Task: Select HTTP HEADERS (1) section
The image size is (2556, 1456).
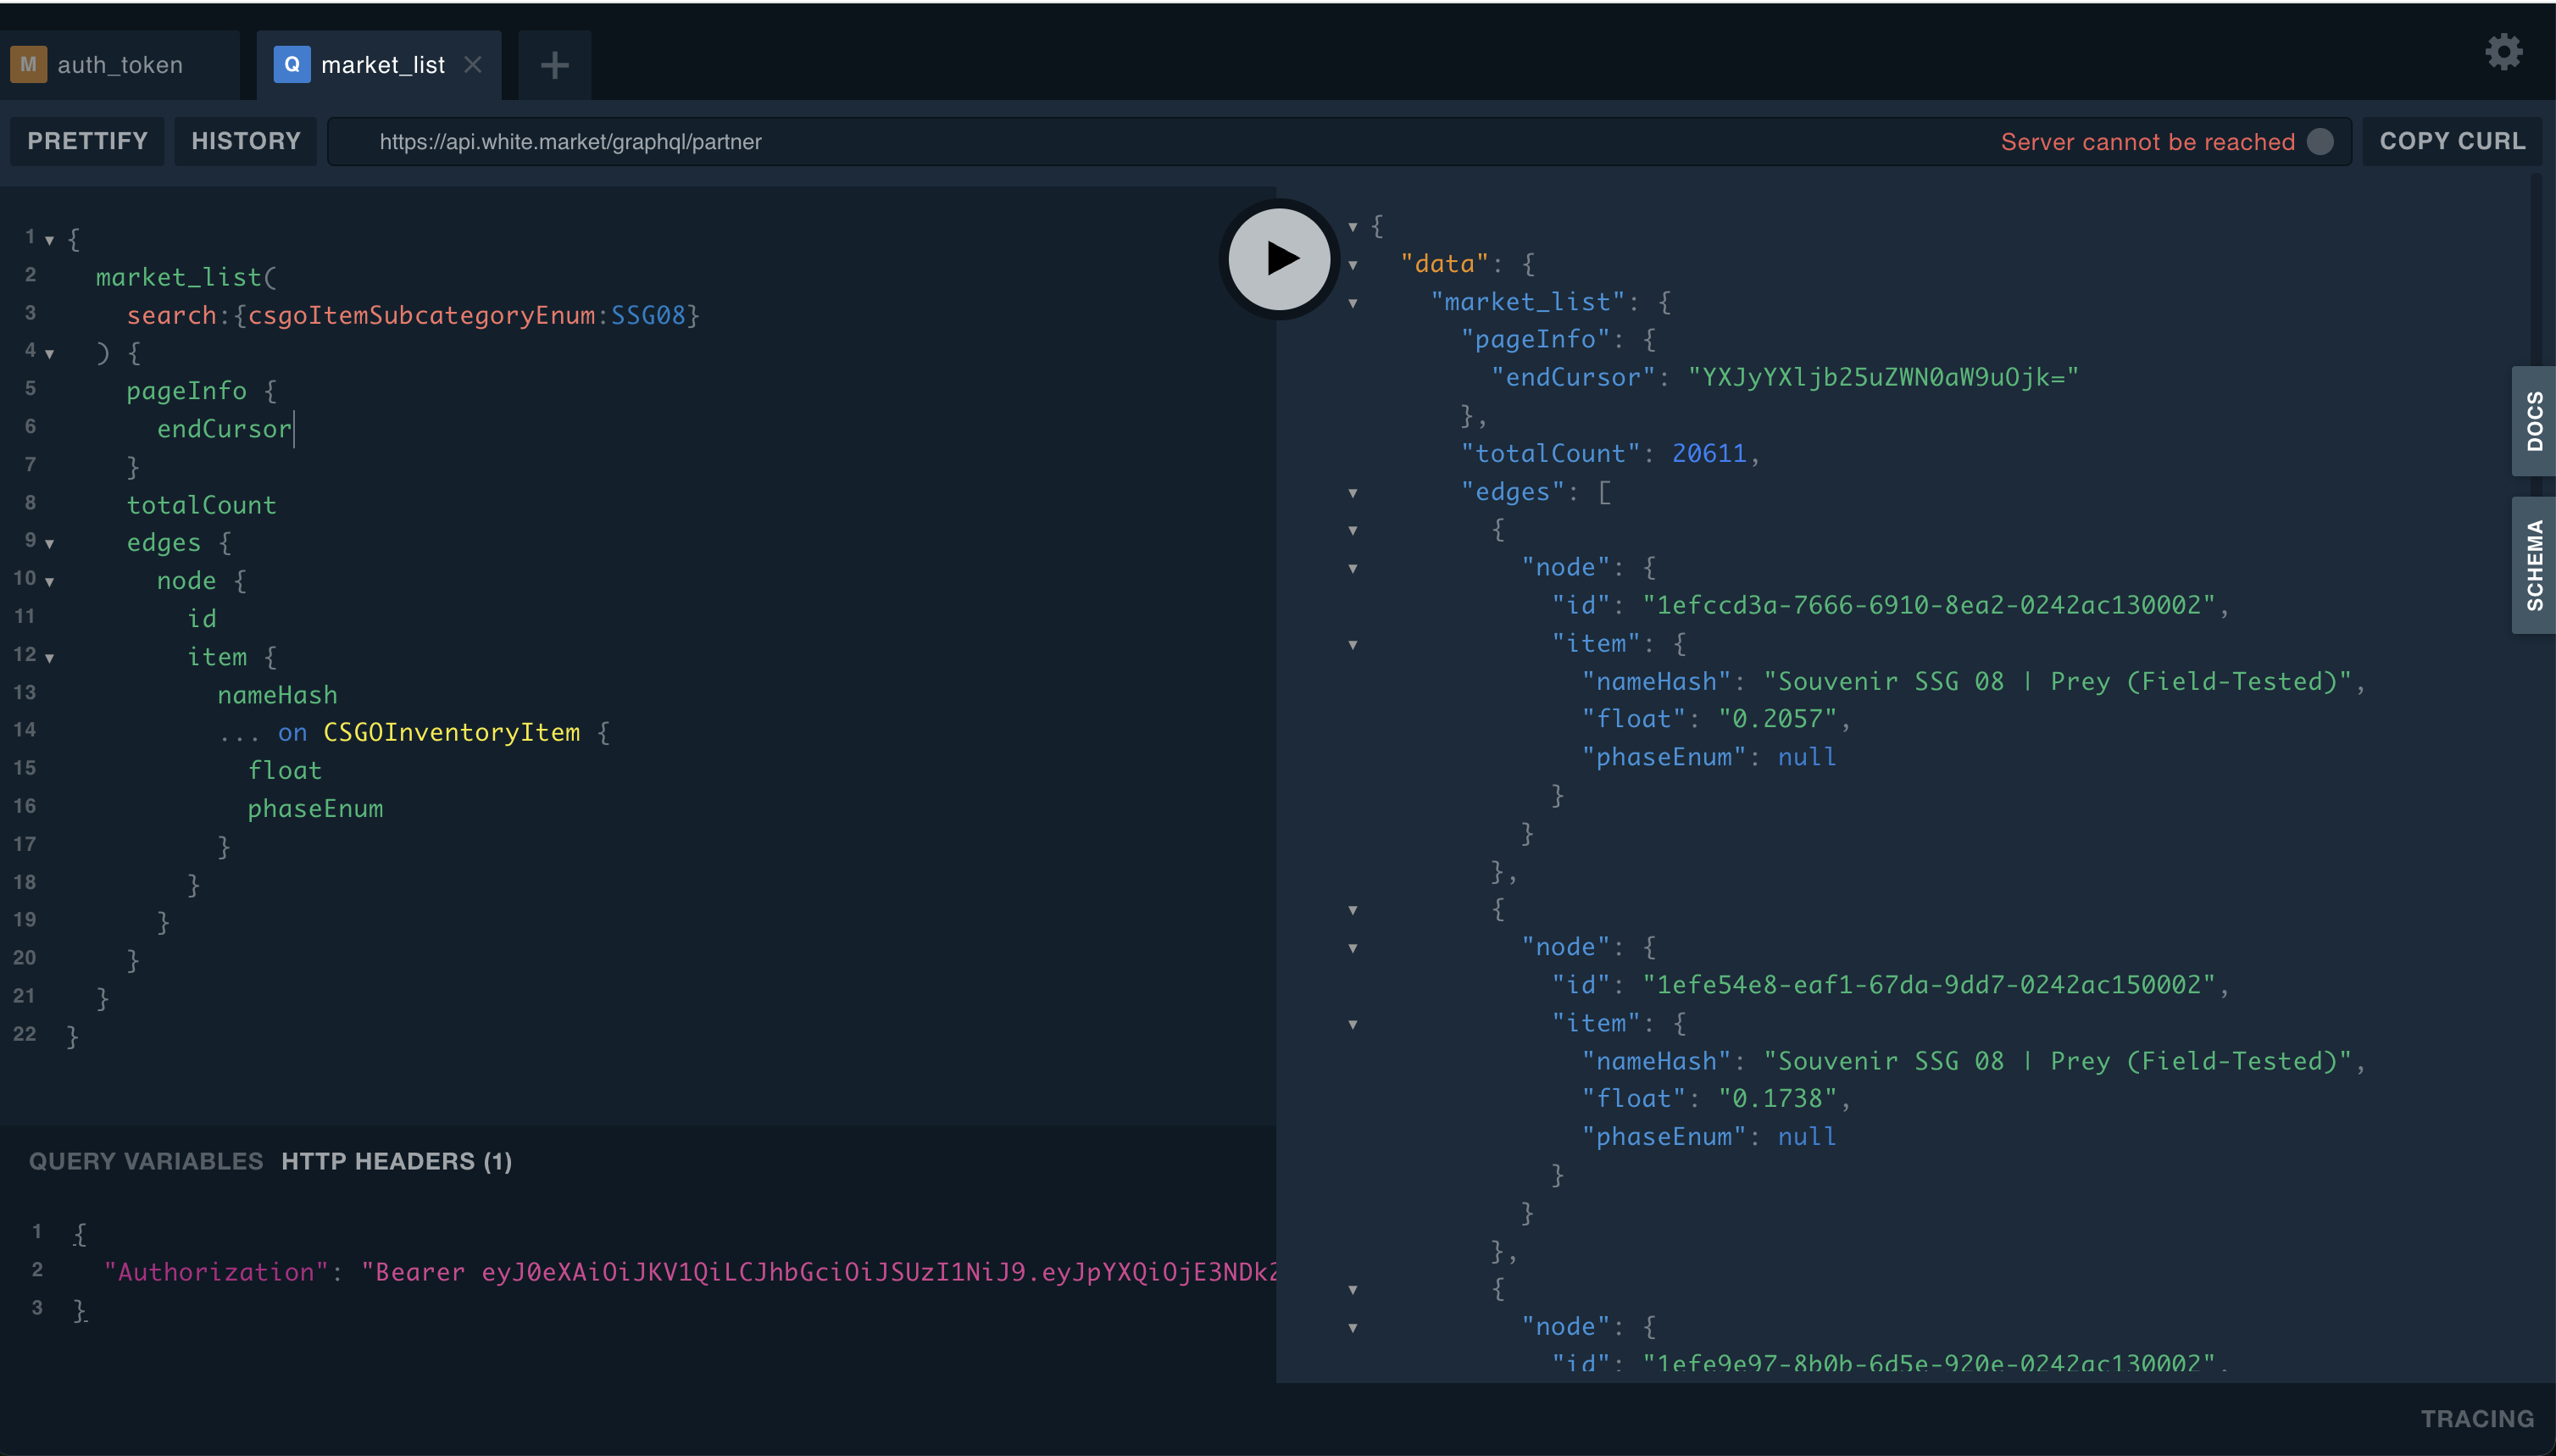Action: coord(397,1161)
